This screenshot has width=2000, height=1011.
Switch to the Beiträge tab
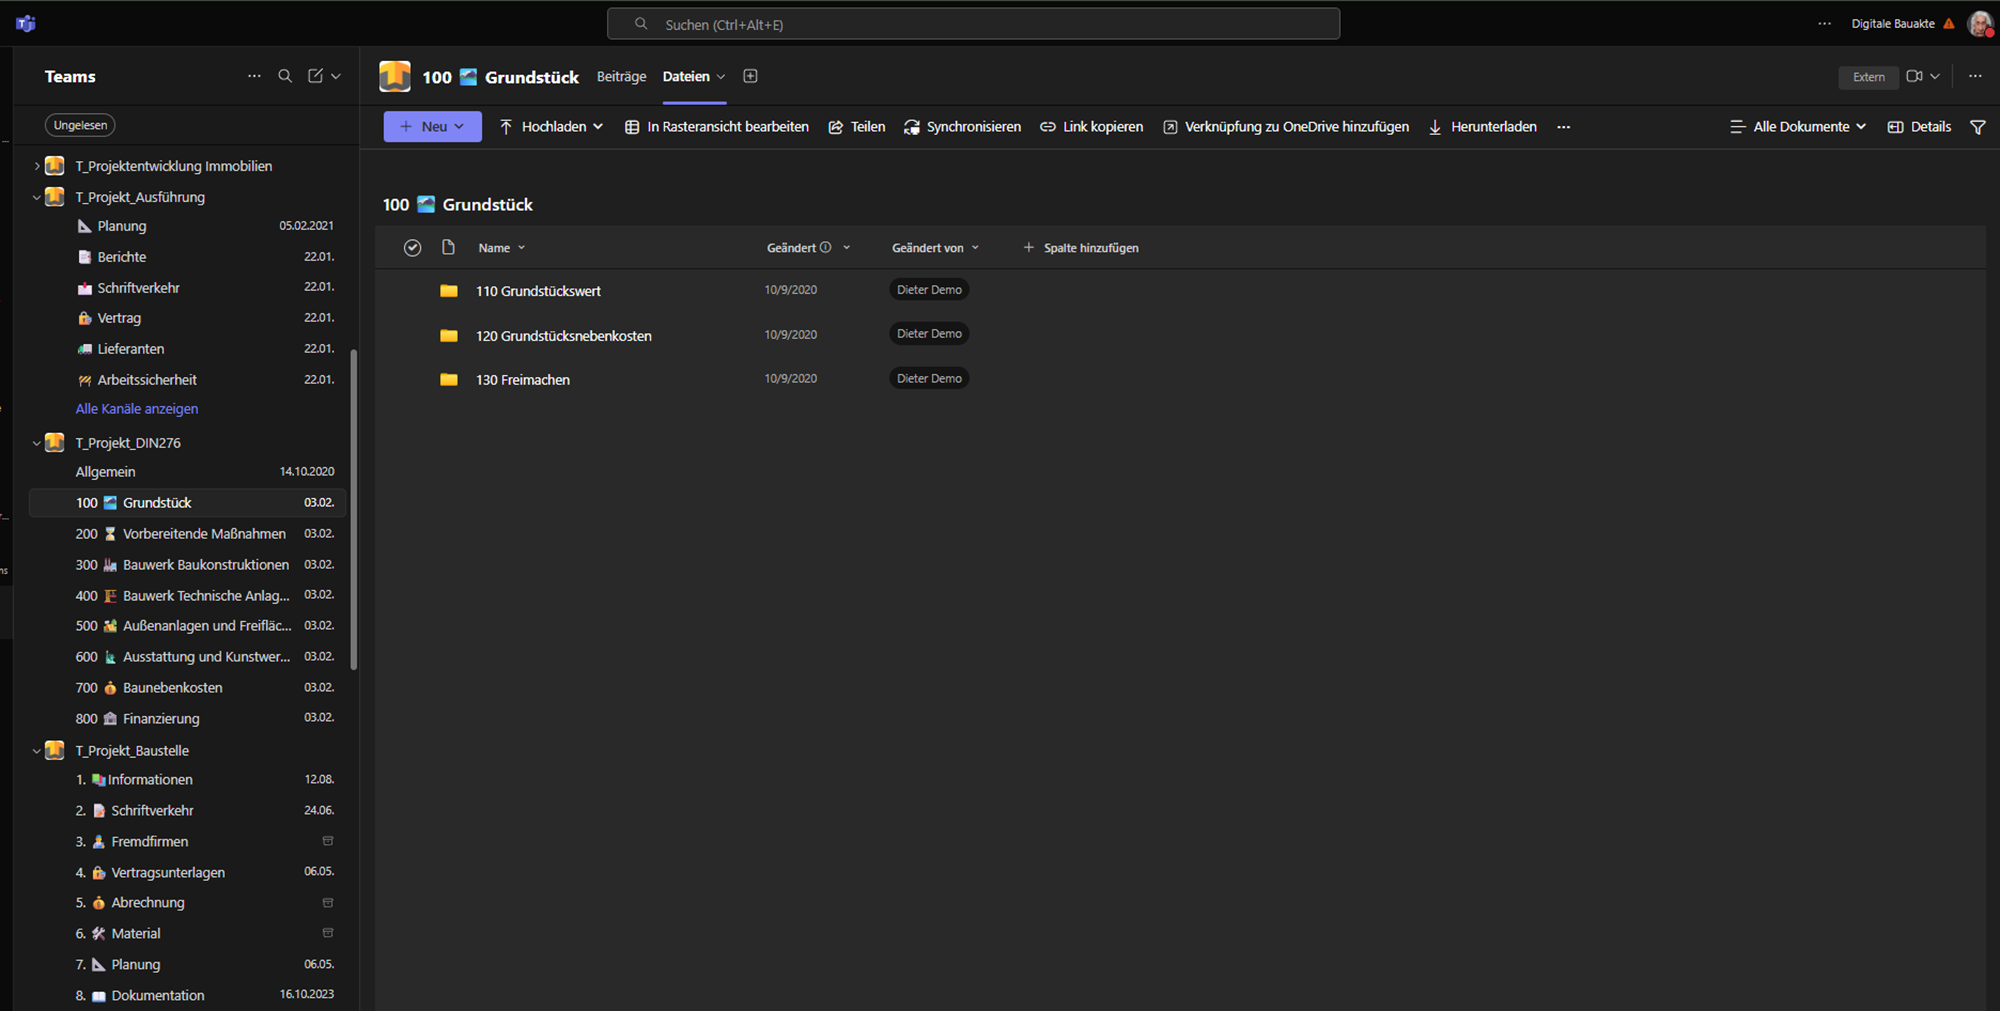(x=621, y=76)
